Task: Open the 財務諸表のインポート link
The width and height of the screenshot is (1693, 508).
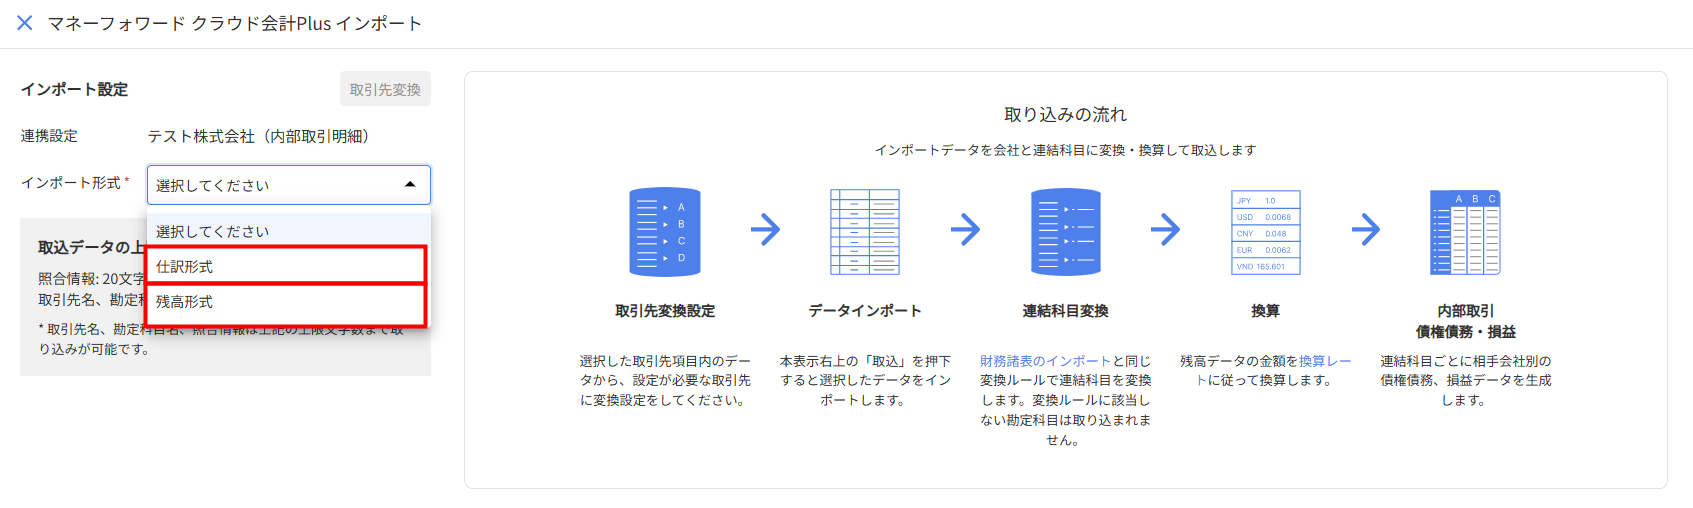Action: 1045,361
